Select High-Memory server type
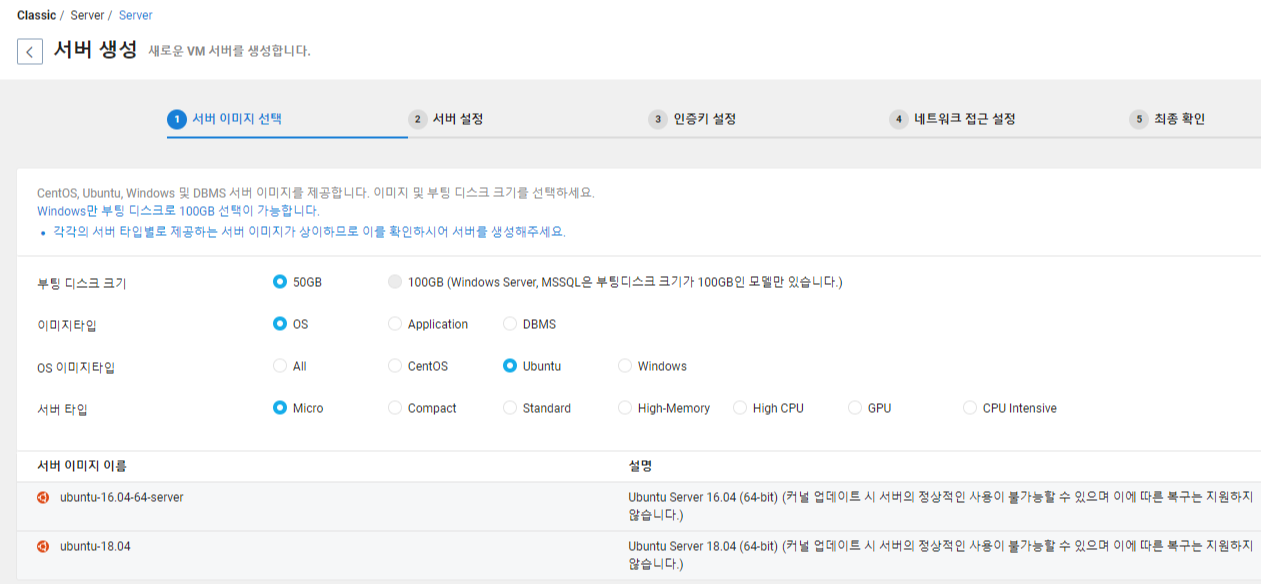The height and width of the screenshot is (584, 1261). pyautogui.click(x=625, y=408)
